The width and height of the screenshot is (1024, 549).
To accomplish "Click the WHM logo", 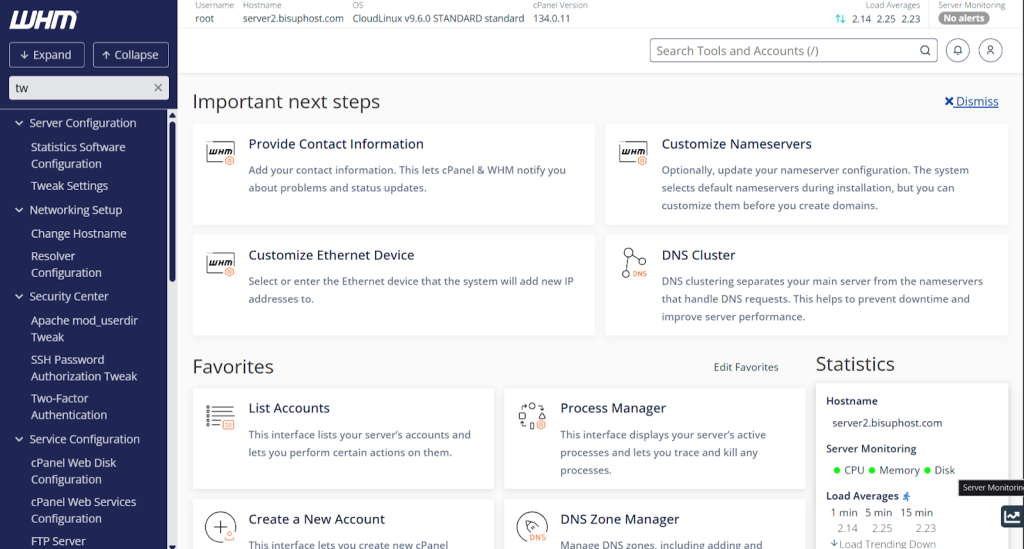I will coord(44,20).
